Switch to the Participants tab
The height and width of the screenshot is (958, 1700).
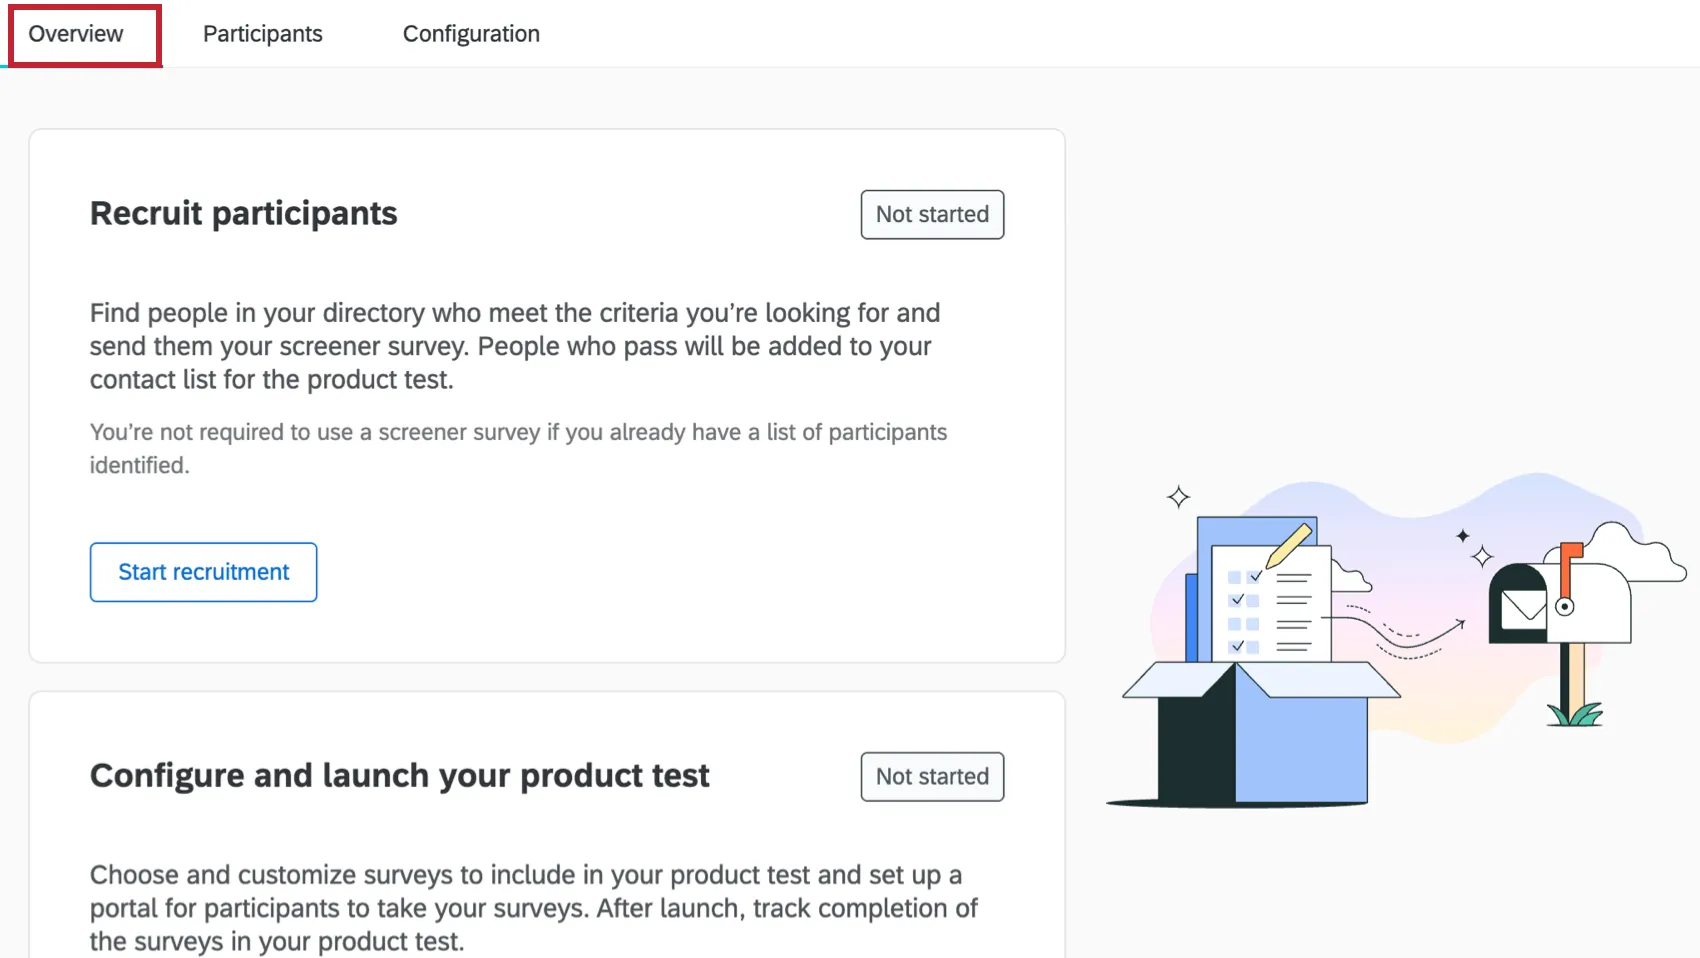pos(262,33)
